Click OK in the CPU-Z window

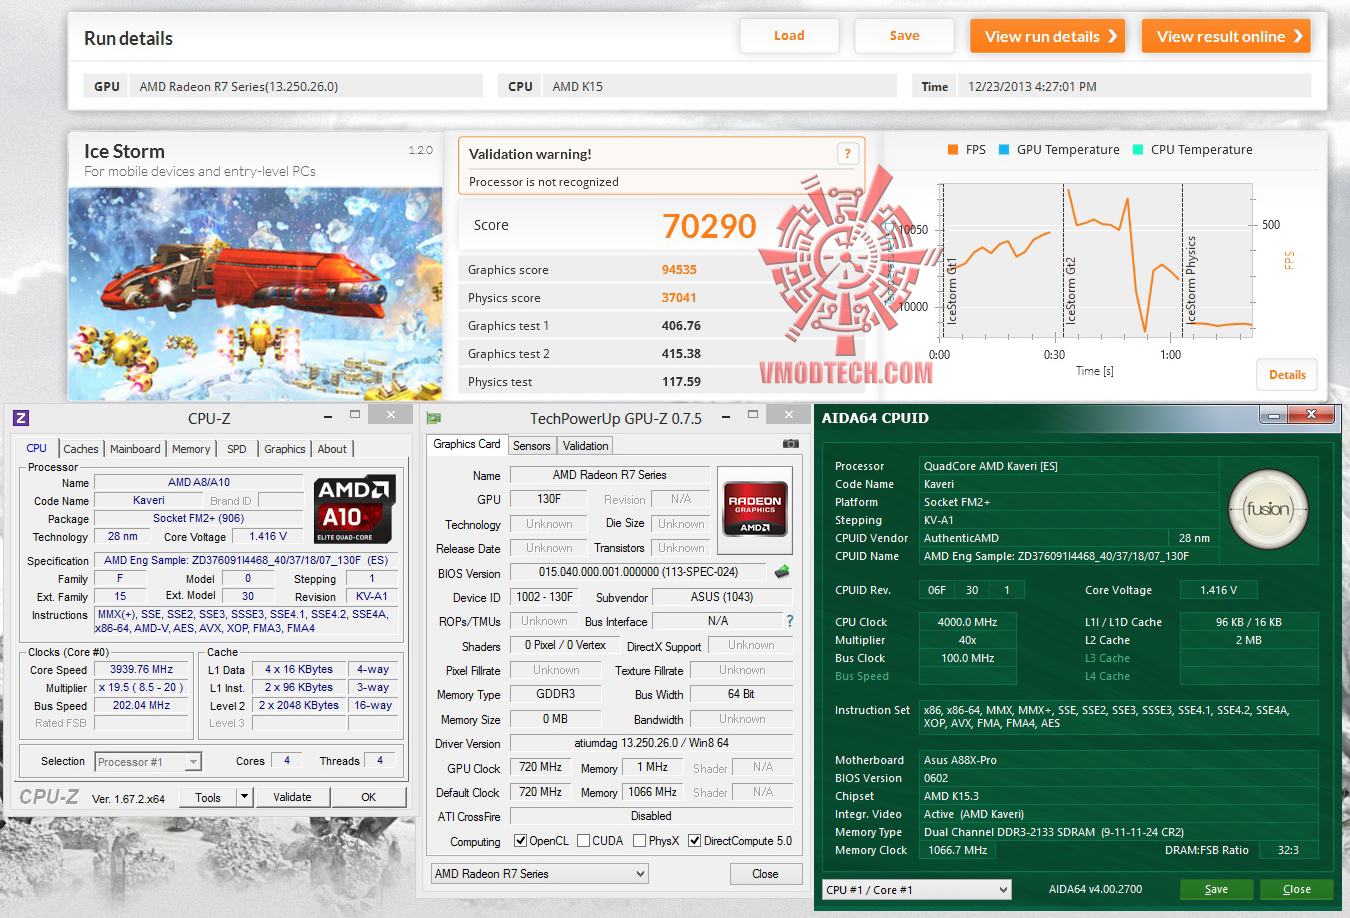point(369,797)
